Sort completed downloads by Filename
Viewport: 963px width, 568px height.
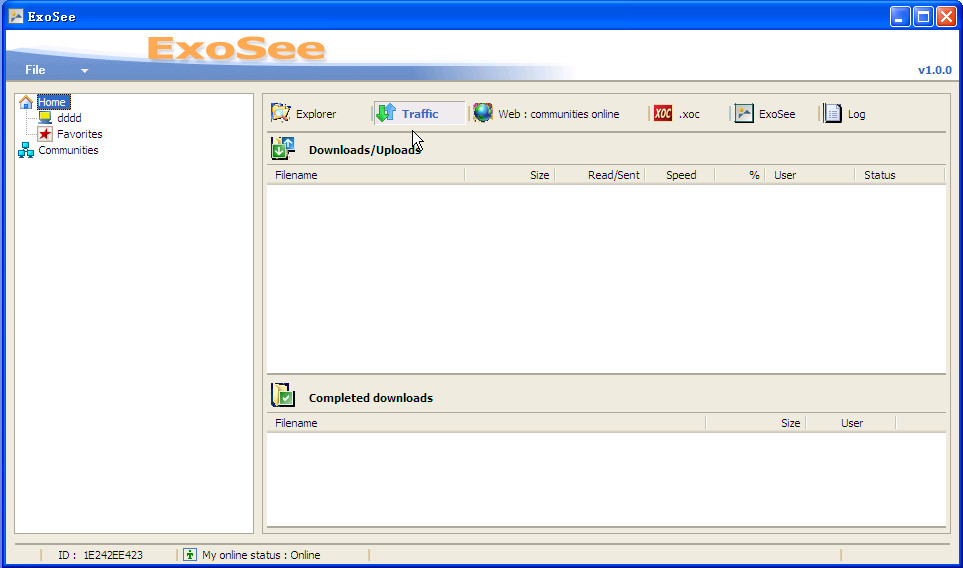click(x=486, y=423)
